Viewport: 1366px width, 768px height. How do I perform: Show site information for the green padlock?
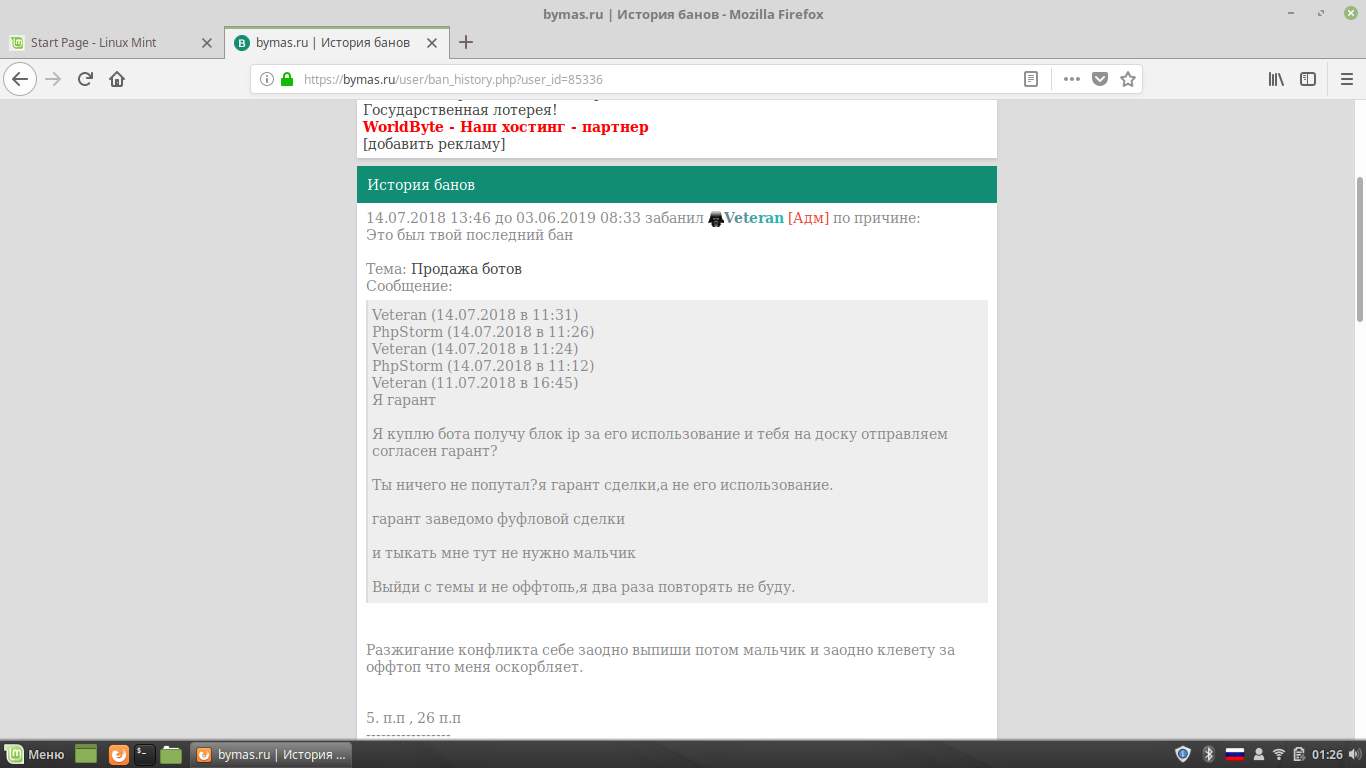(287, 79)
